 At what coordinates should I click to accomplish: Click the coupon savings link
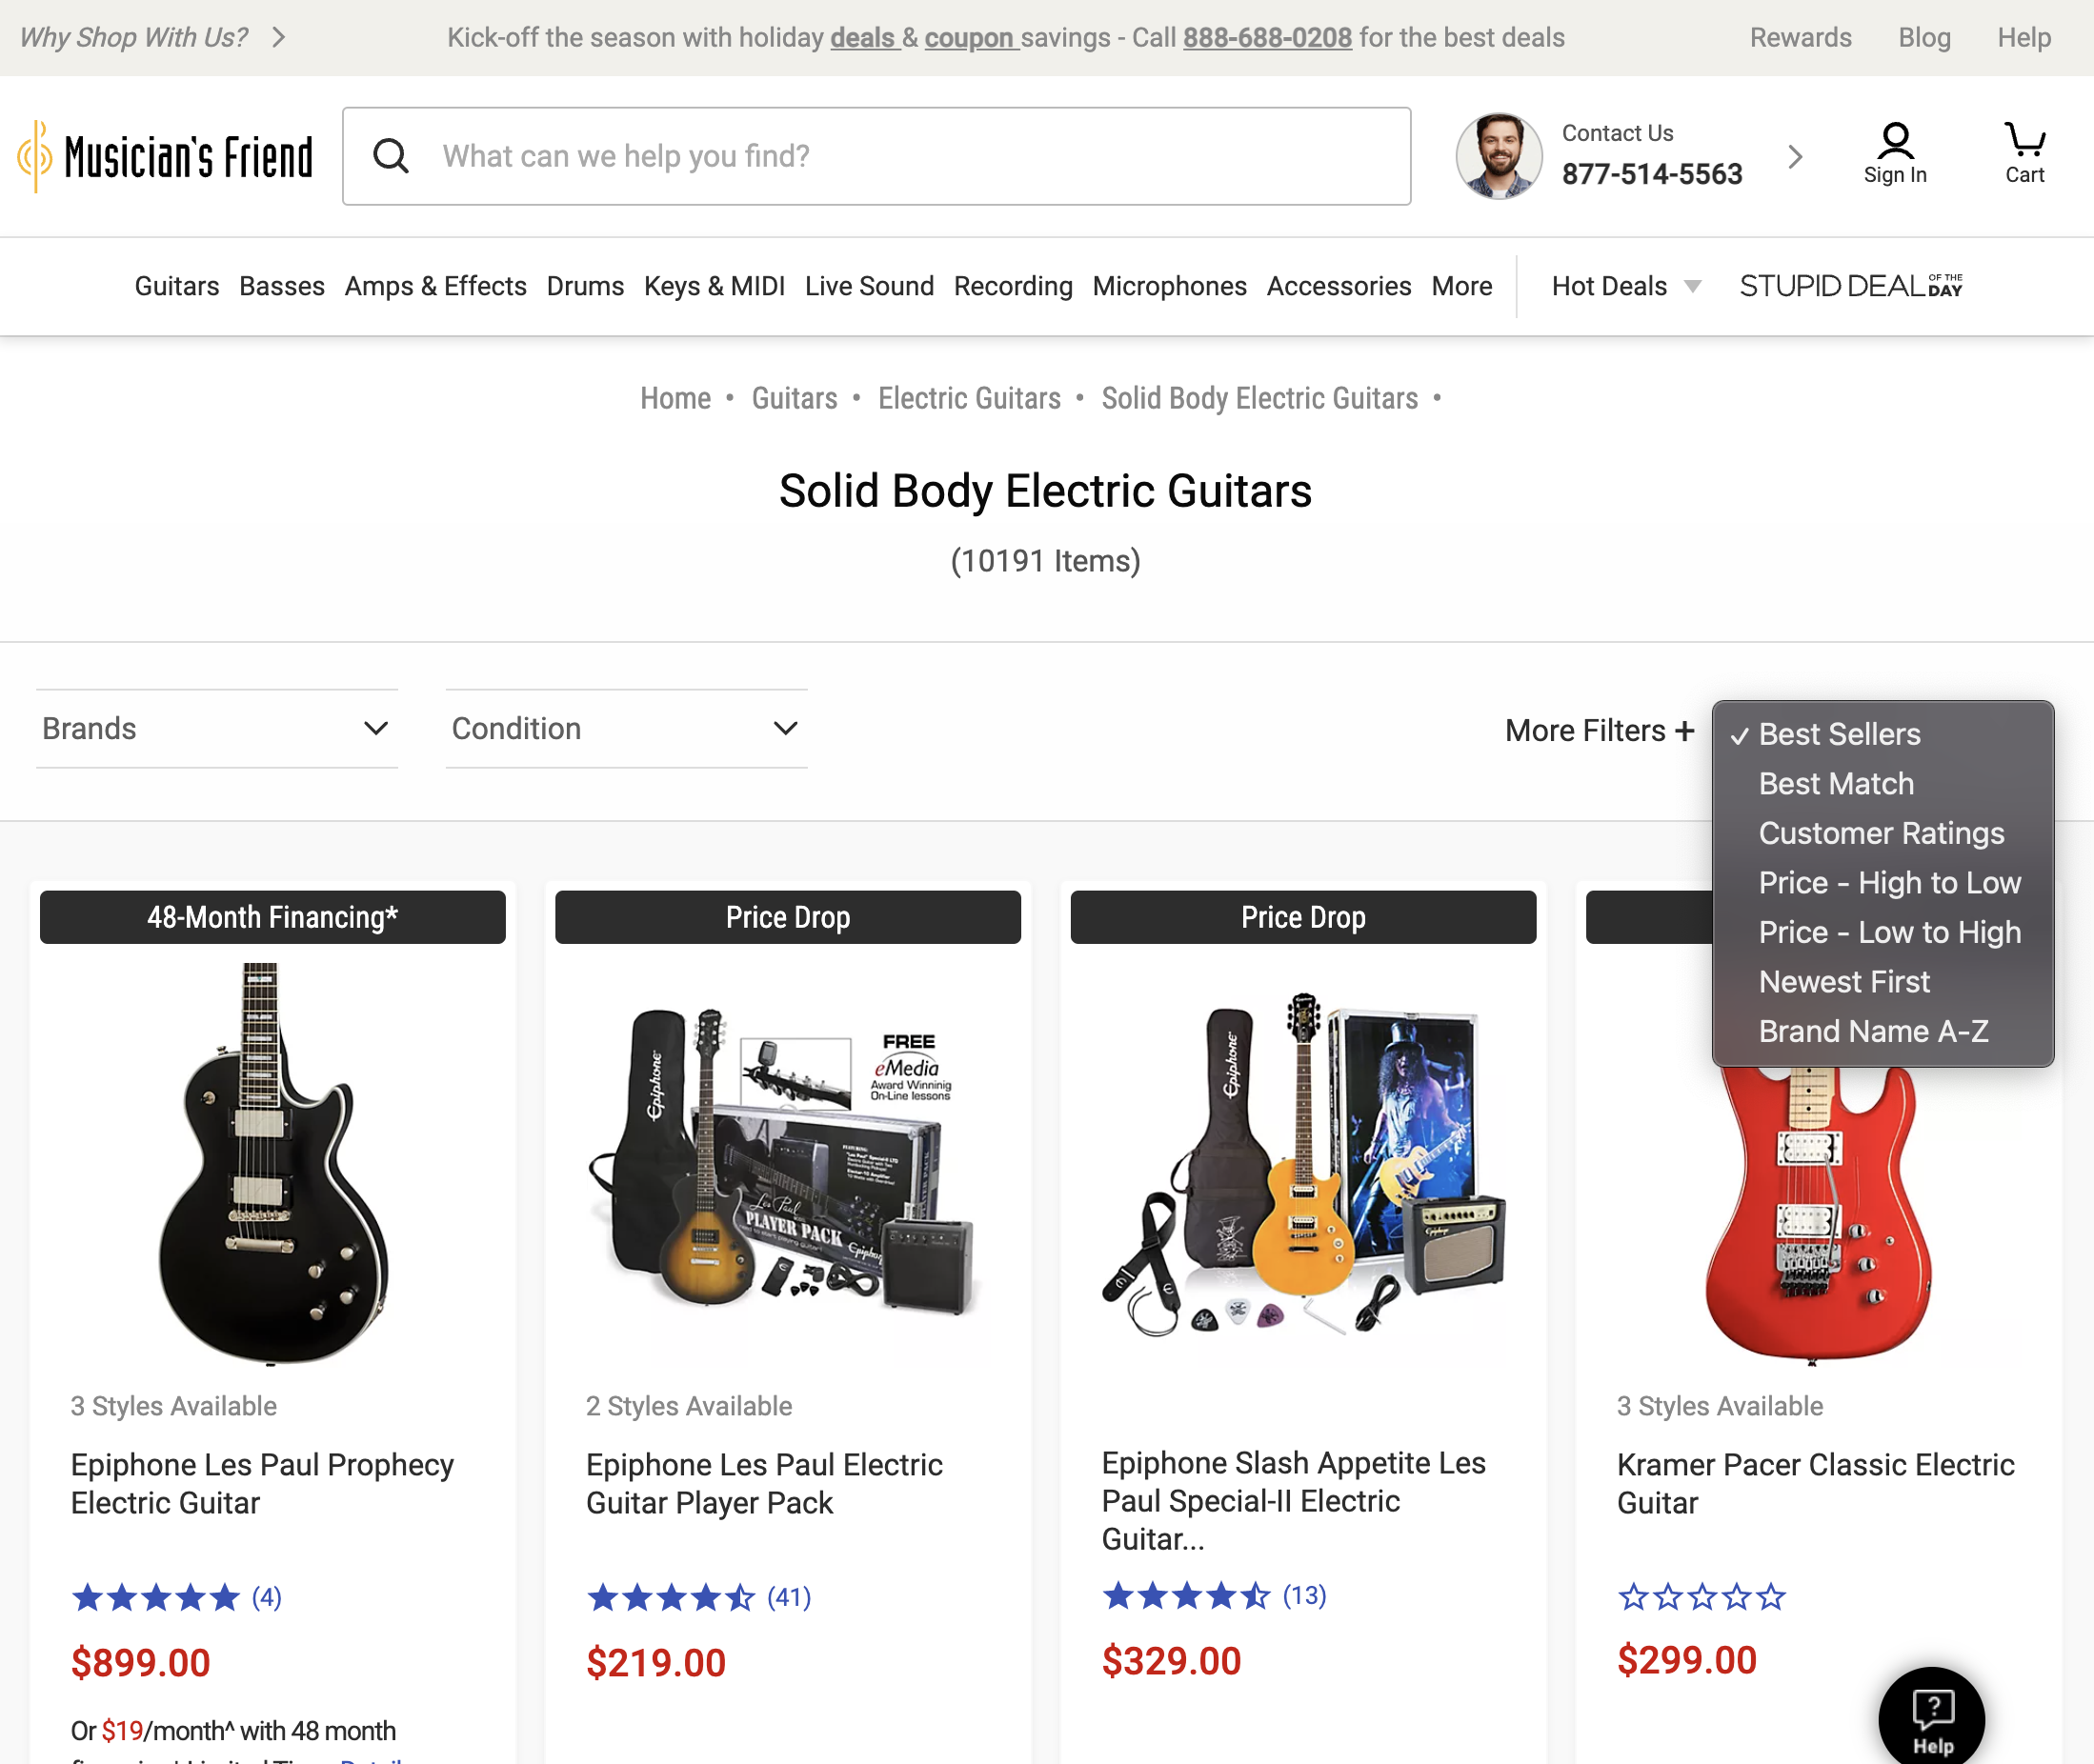pos(971,37)
